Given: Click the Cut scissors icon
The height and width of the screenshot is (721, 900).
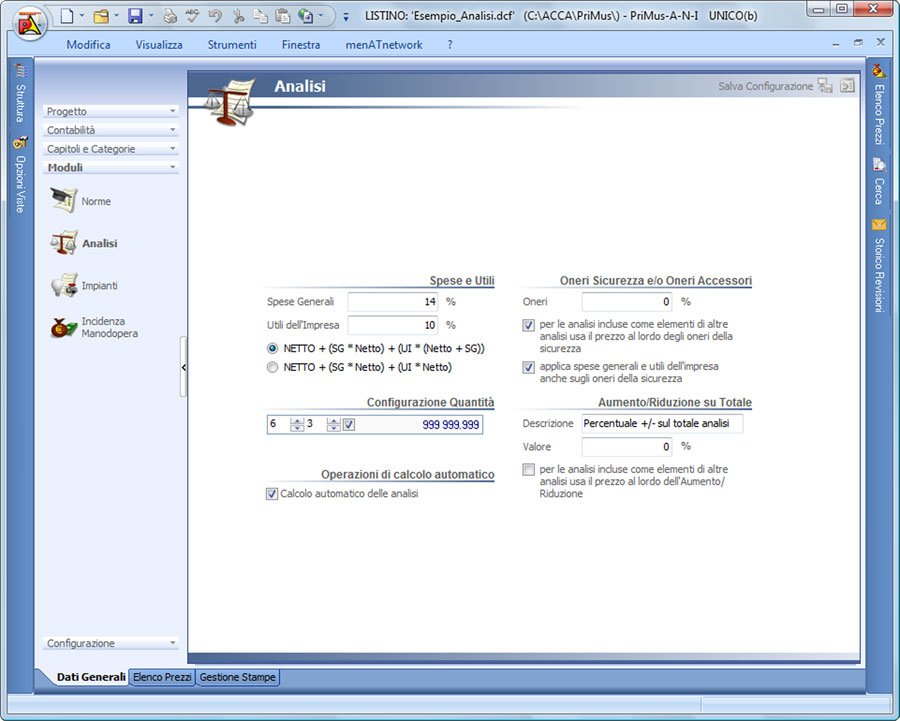Looking at the screenshot, I should click(x=237, y=16).
